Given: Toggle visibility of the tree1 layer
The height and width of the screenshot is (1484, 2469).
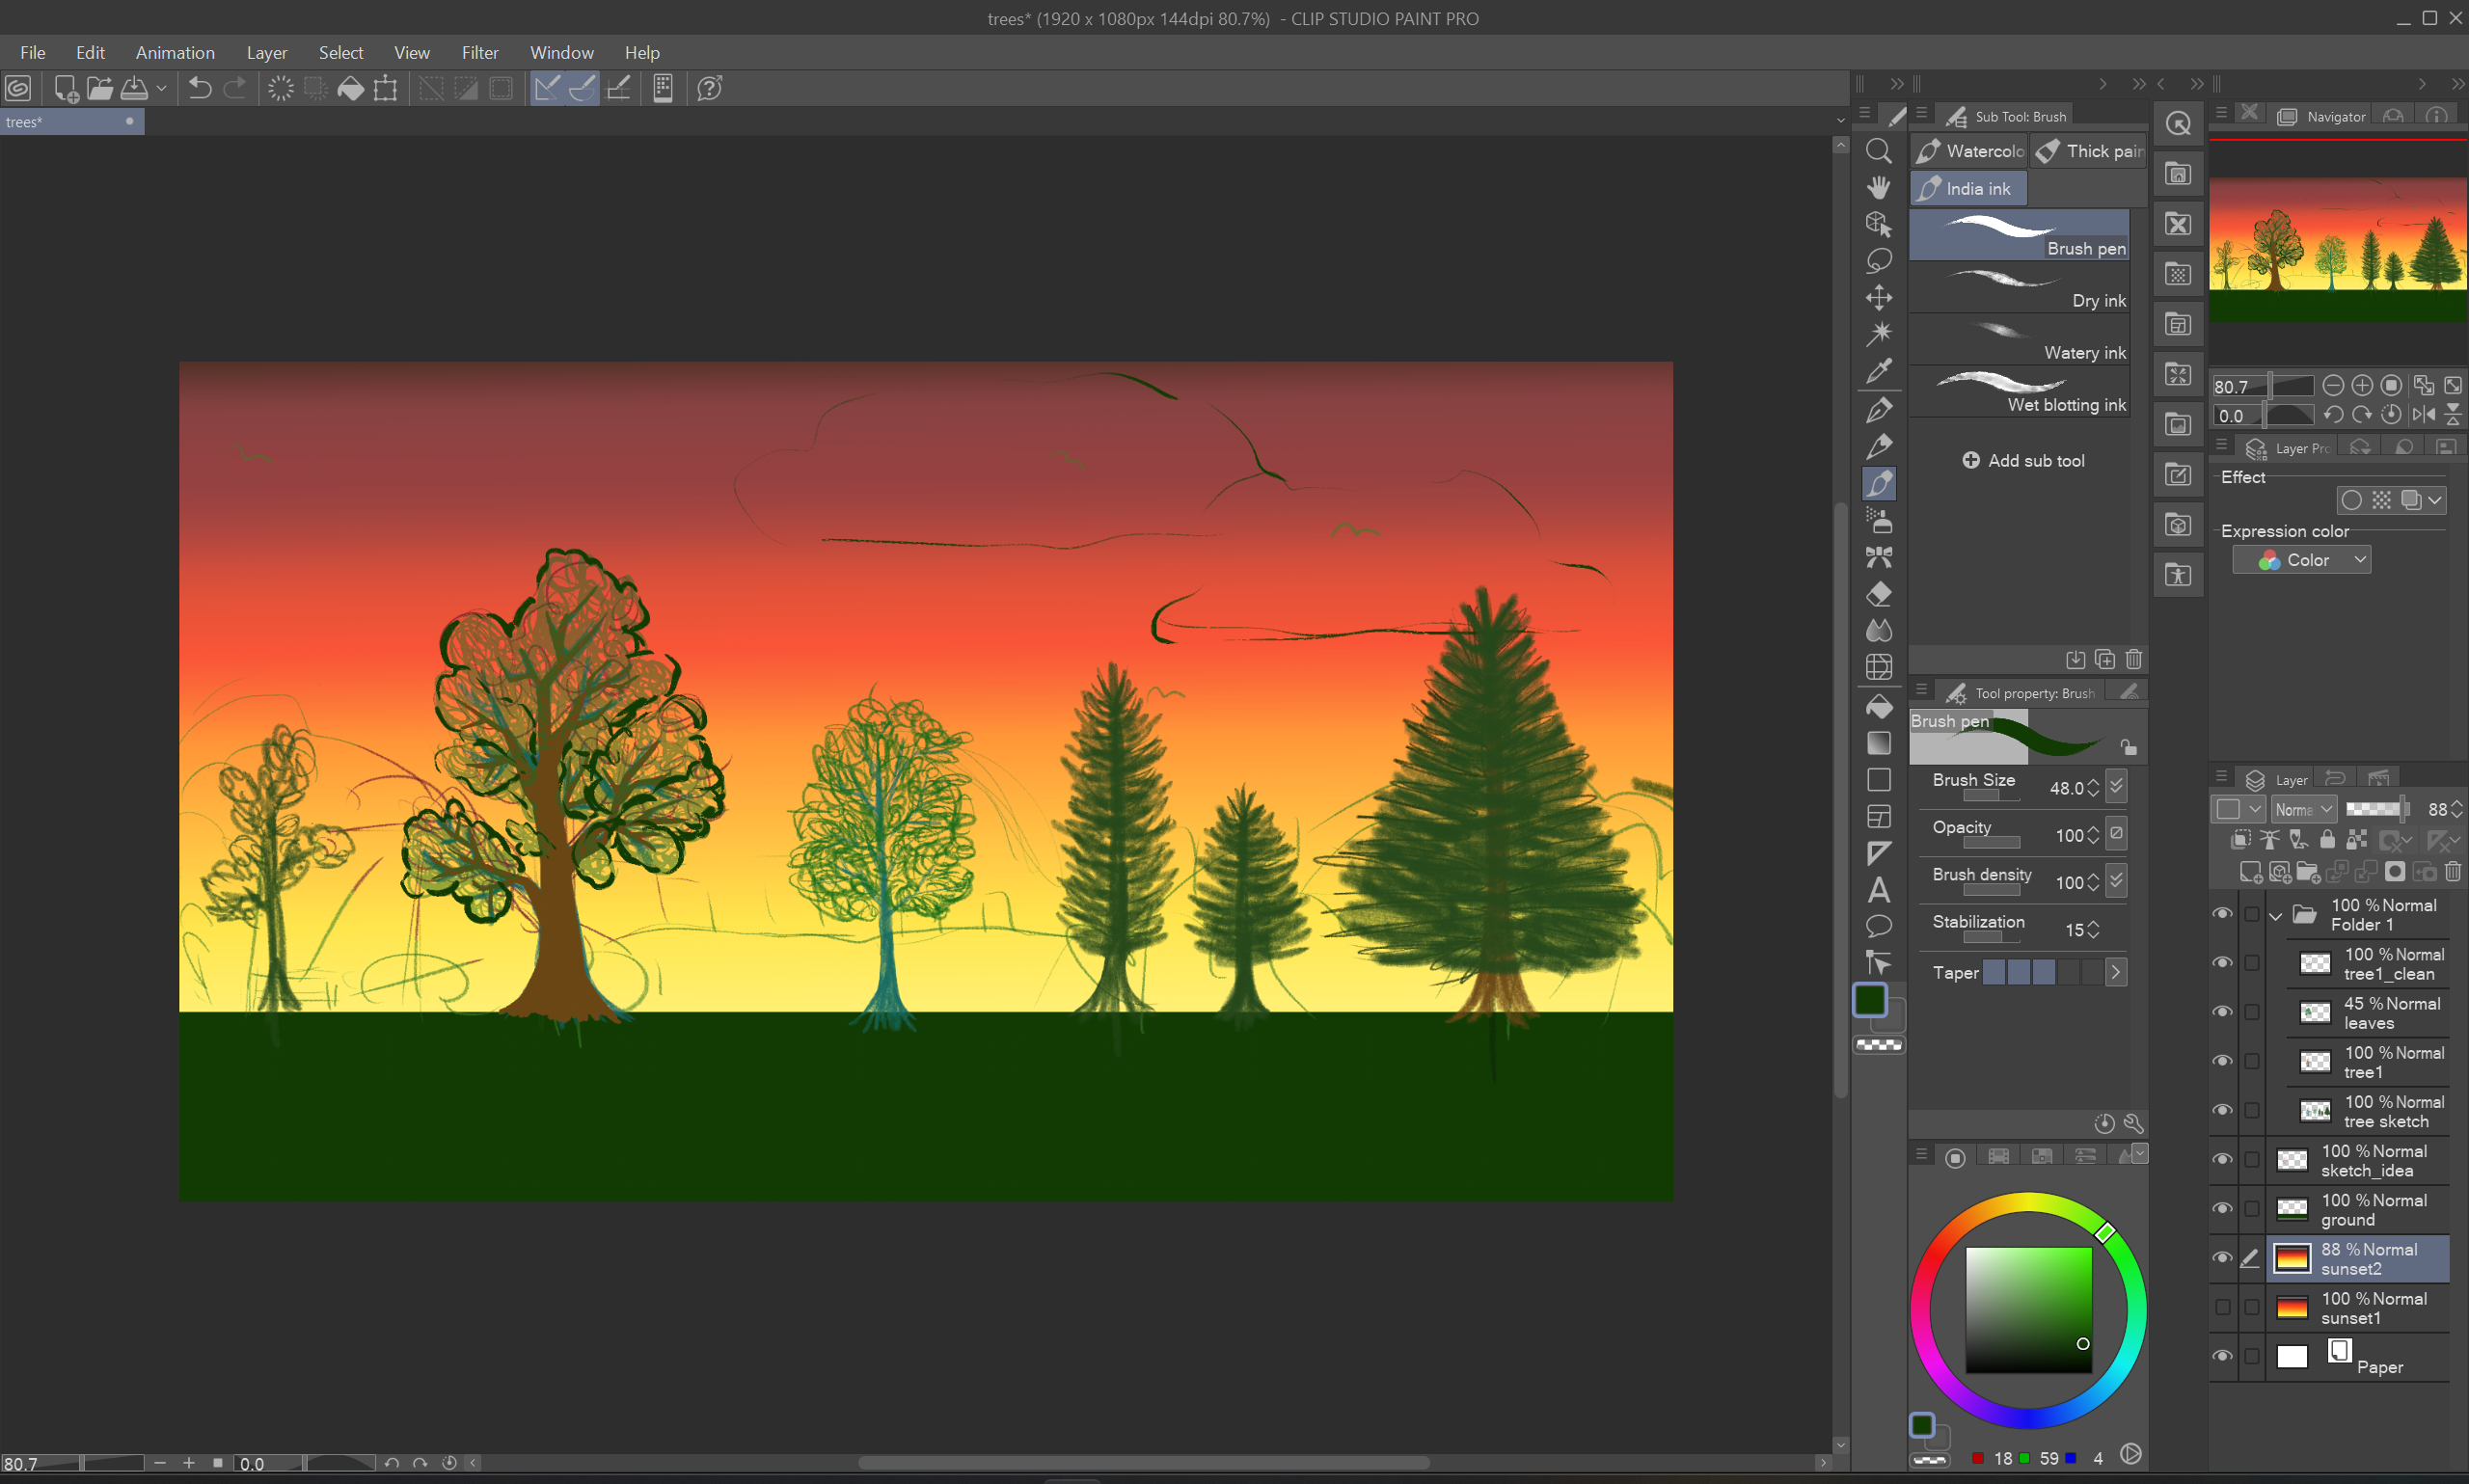Looking at the screenshot, I should pos(2222,1061).
